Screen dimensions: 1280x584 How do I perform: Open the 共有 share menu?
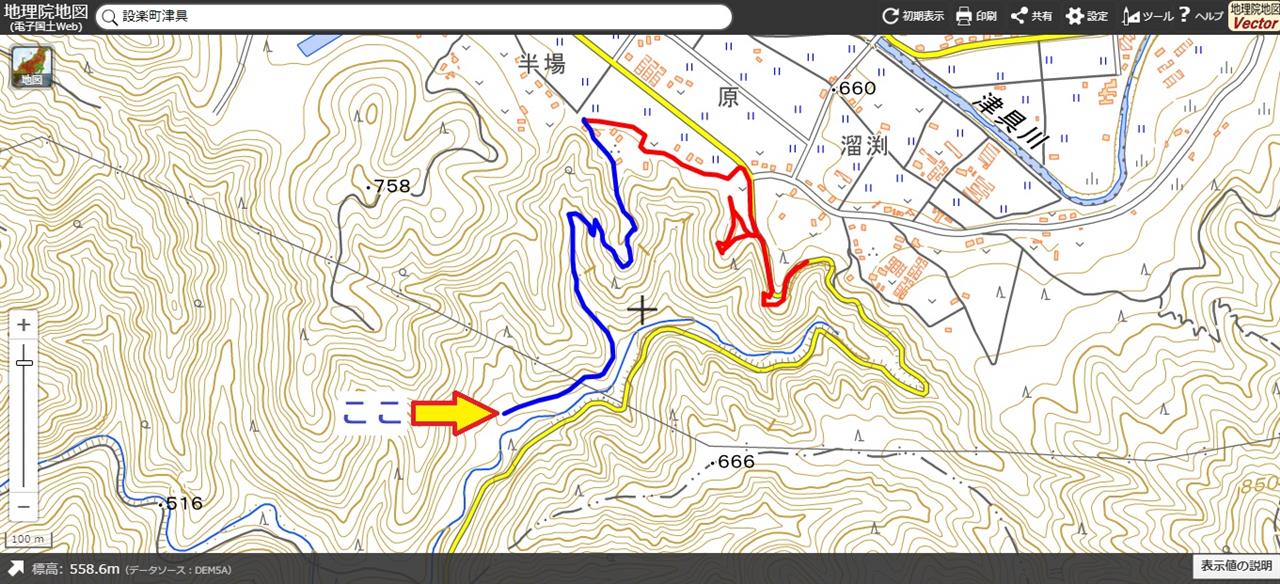(x=1031, y=16)
